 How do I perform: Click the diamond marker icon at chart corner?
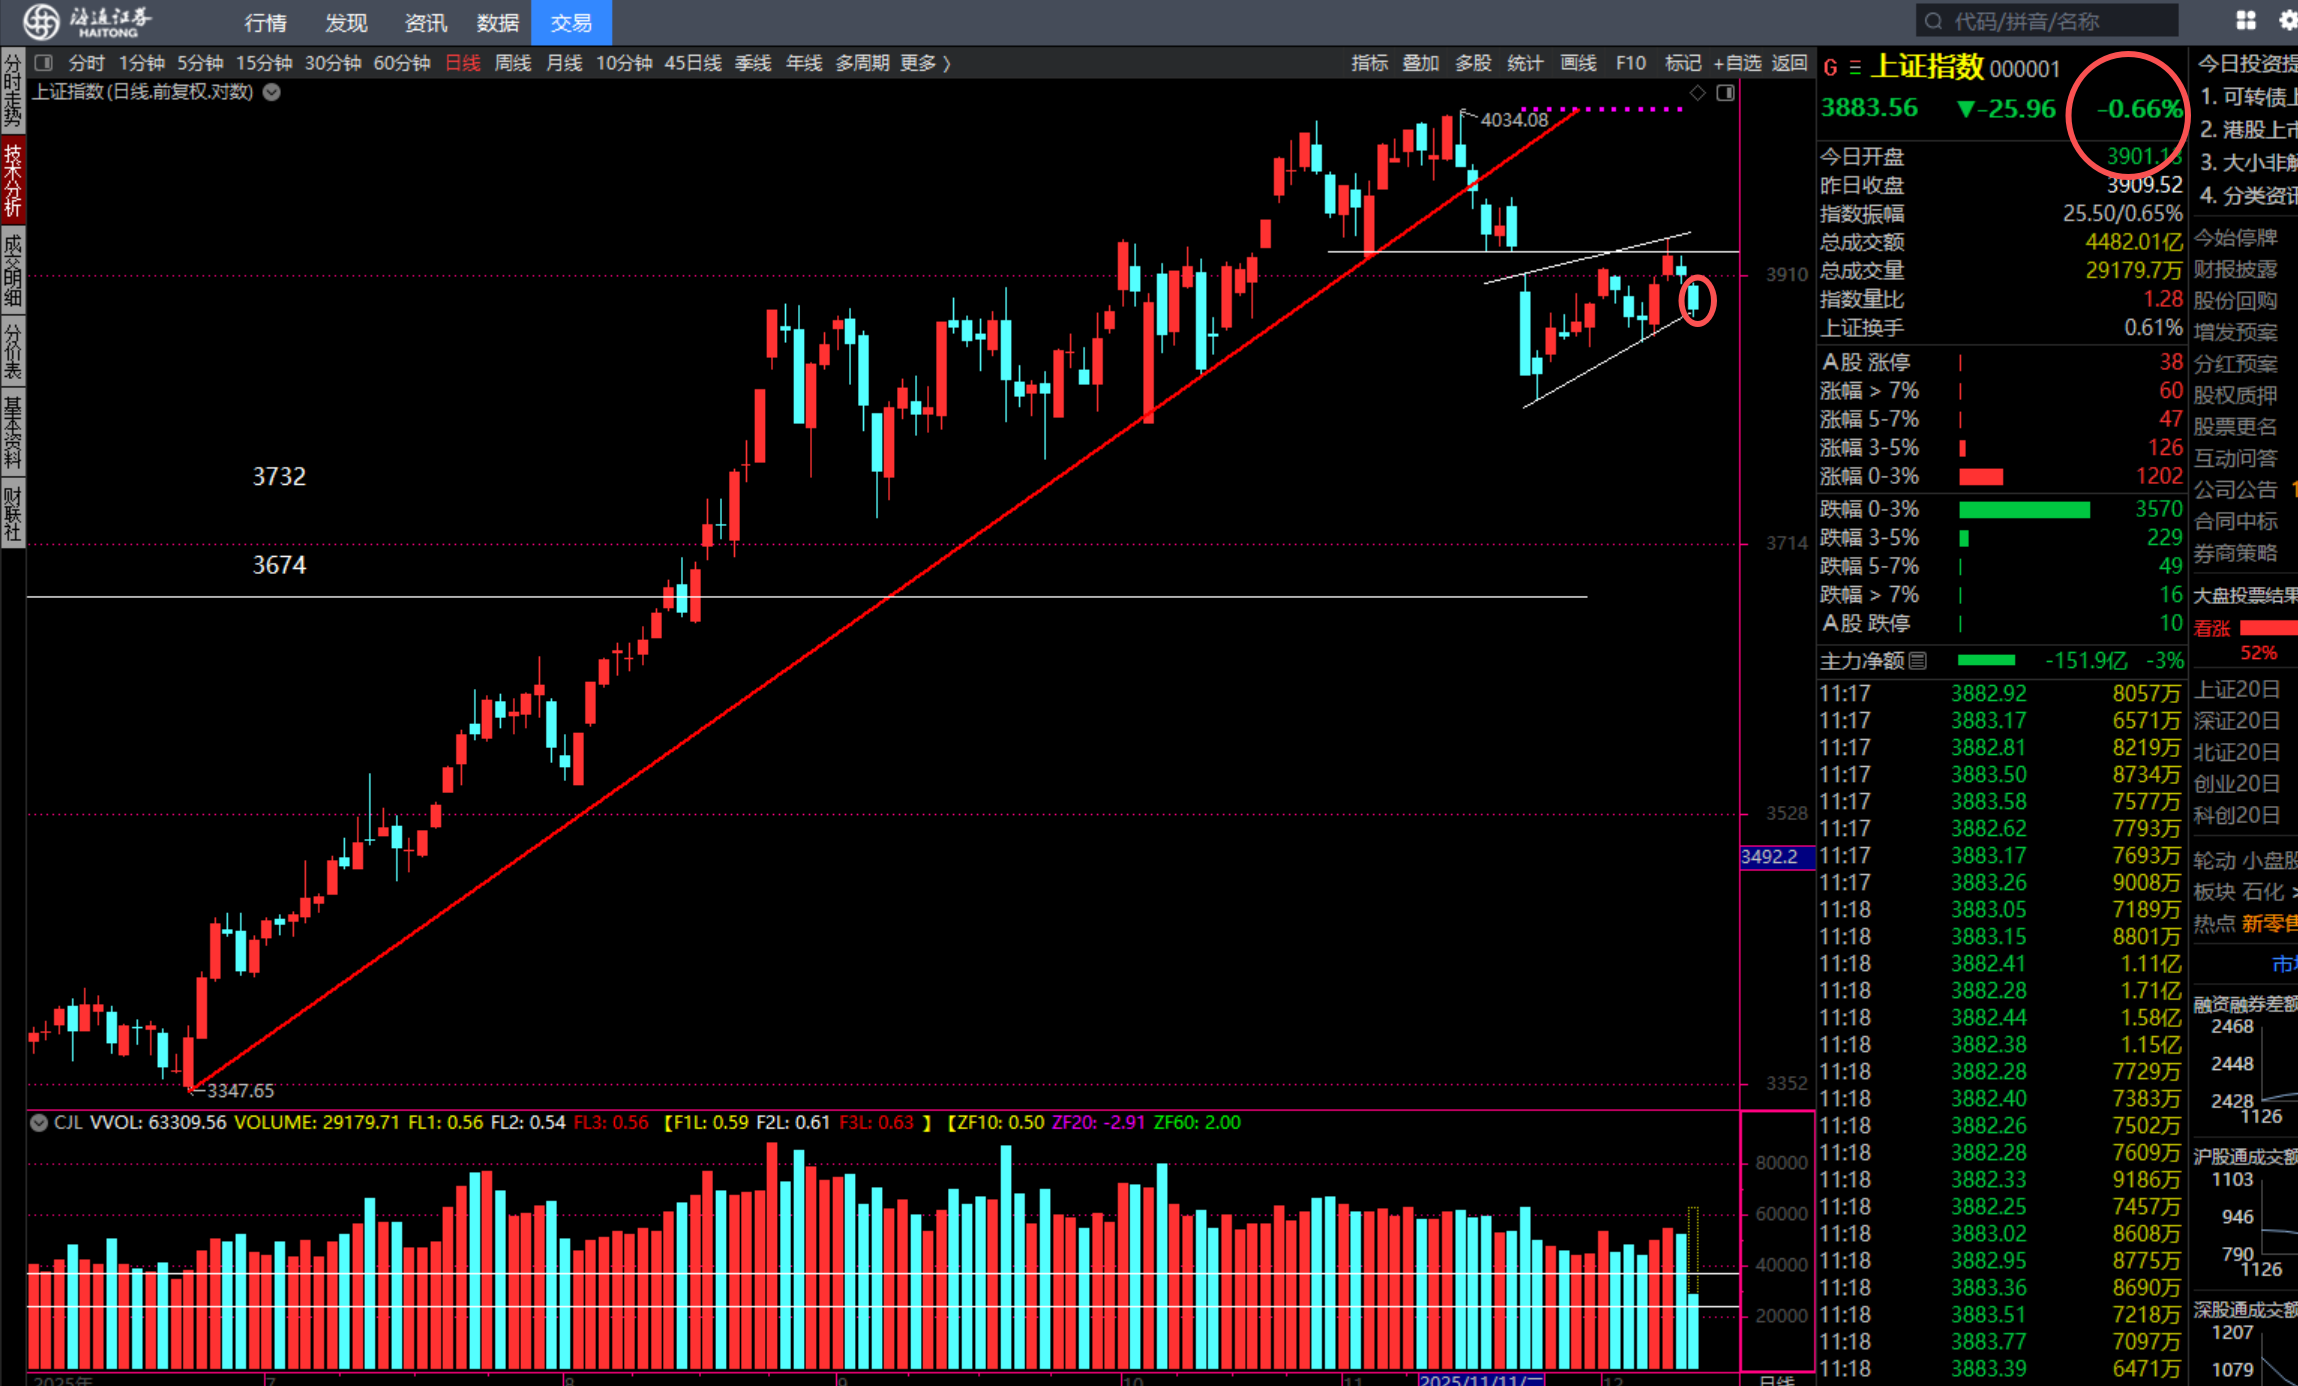(x=1698, y=93)
